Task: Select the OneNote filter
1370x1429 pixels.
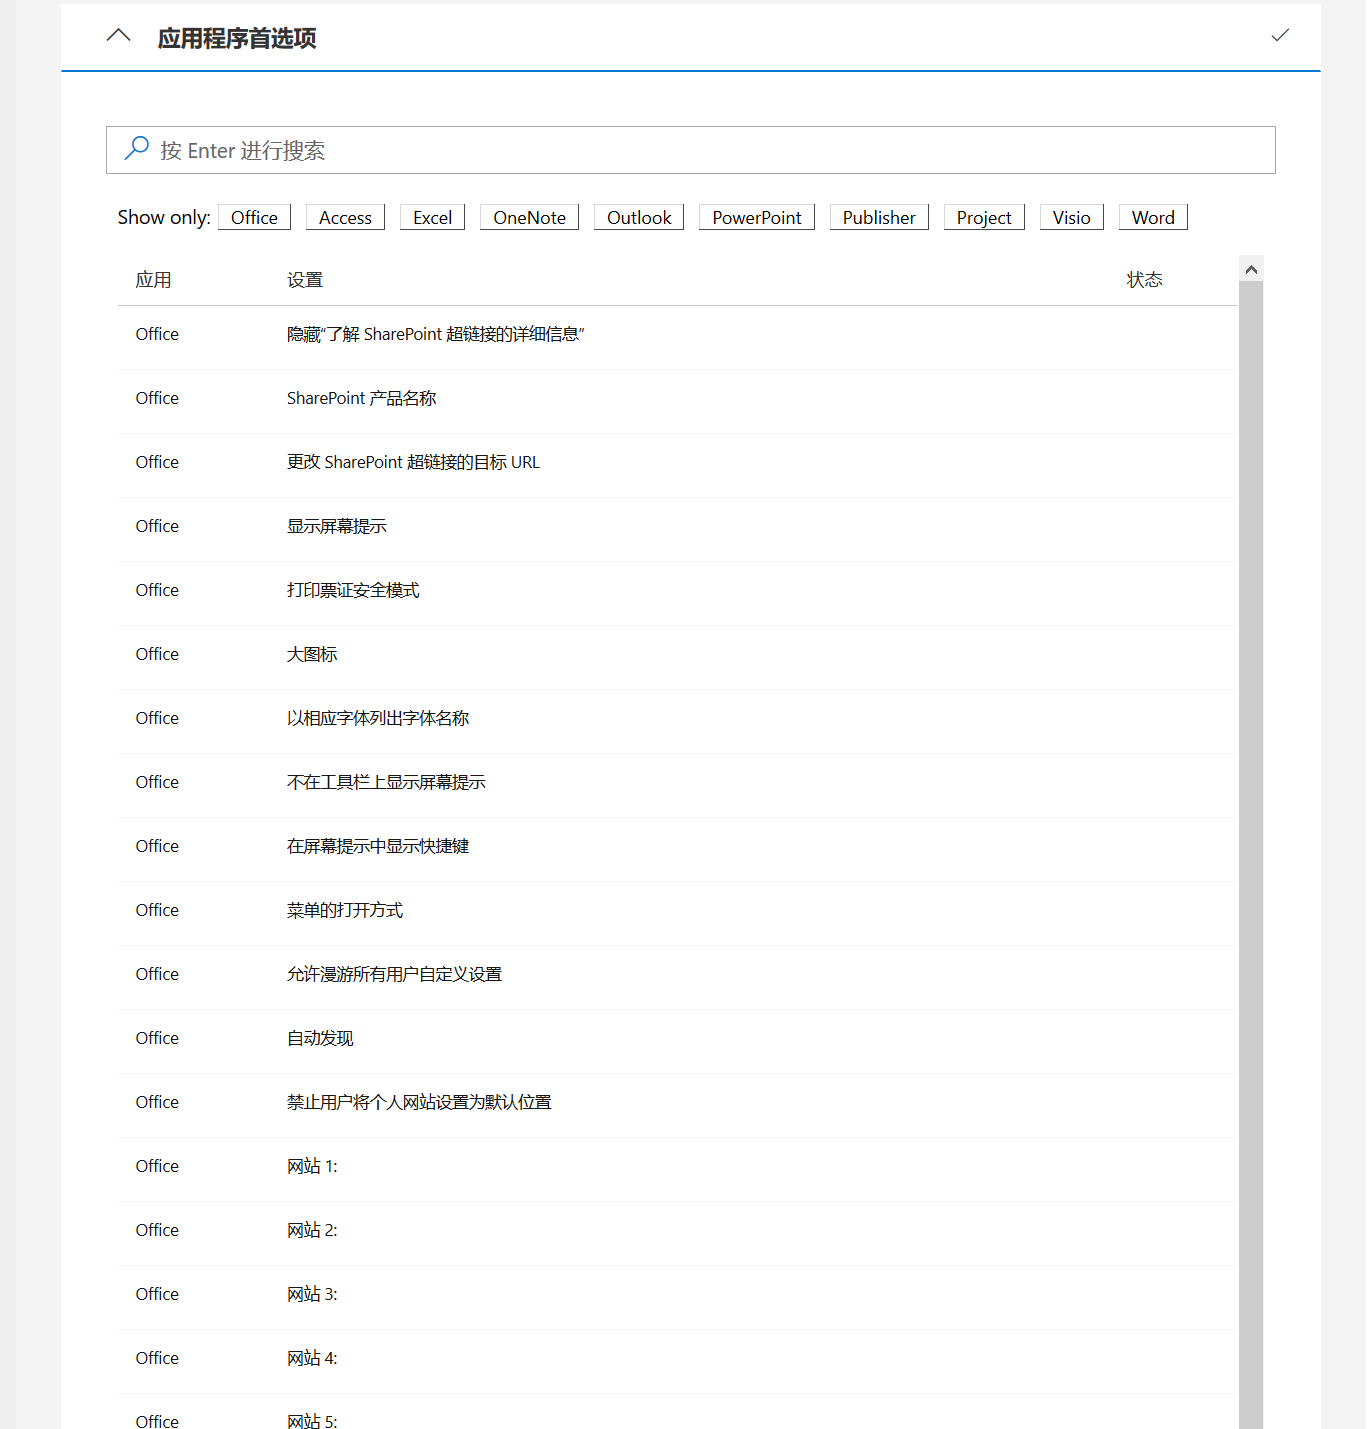Action: tap(529, 217)
